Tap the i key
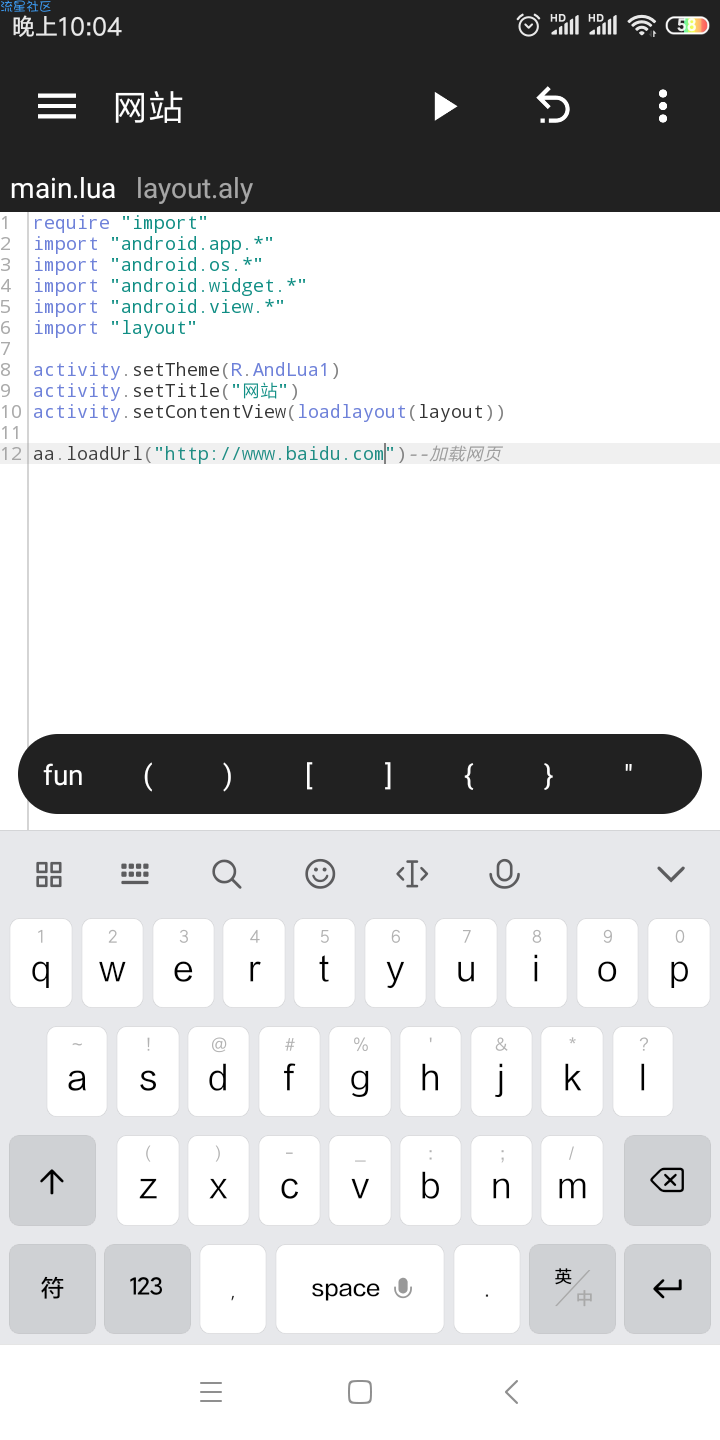Image resolution: width=720 pixels, height=1440 pixels. pos(537,963)
